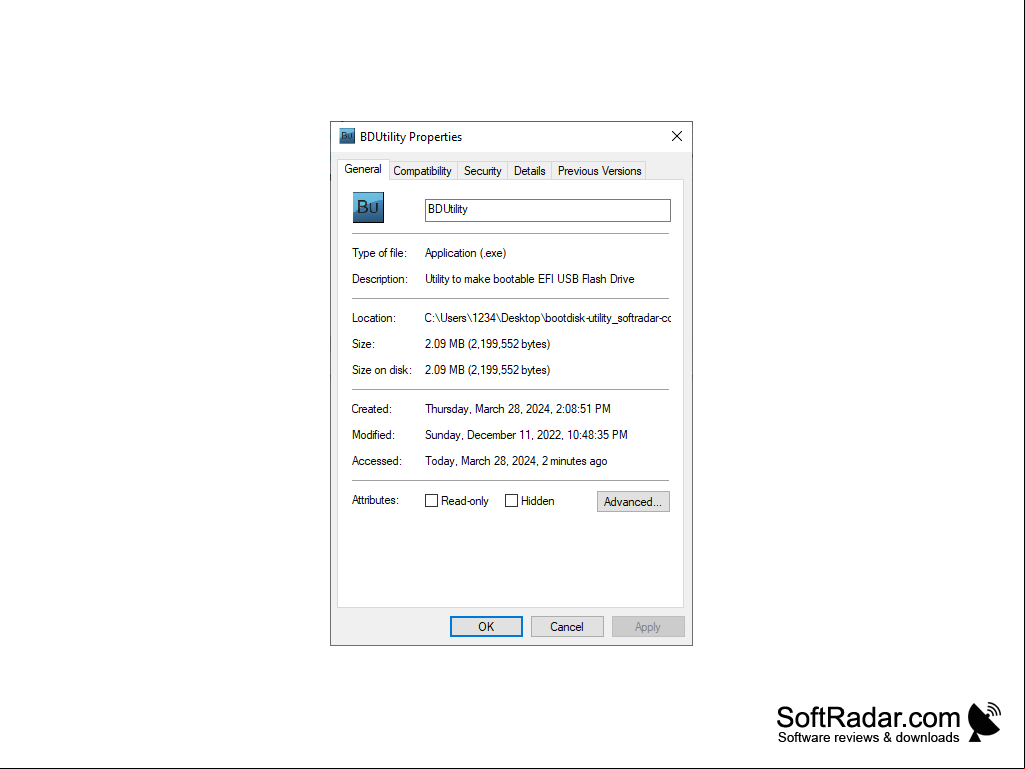Click the Modified date Sunday, December 11, 2022
The height and width of the screenshot is (769, 1025).
[x=526, y=435]
